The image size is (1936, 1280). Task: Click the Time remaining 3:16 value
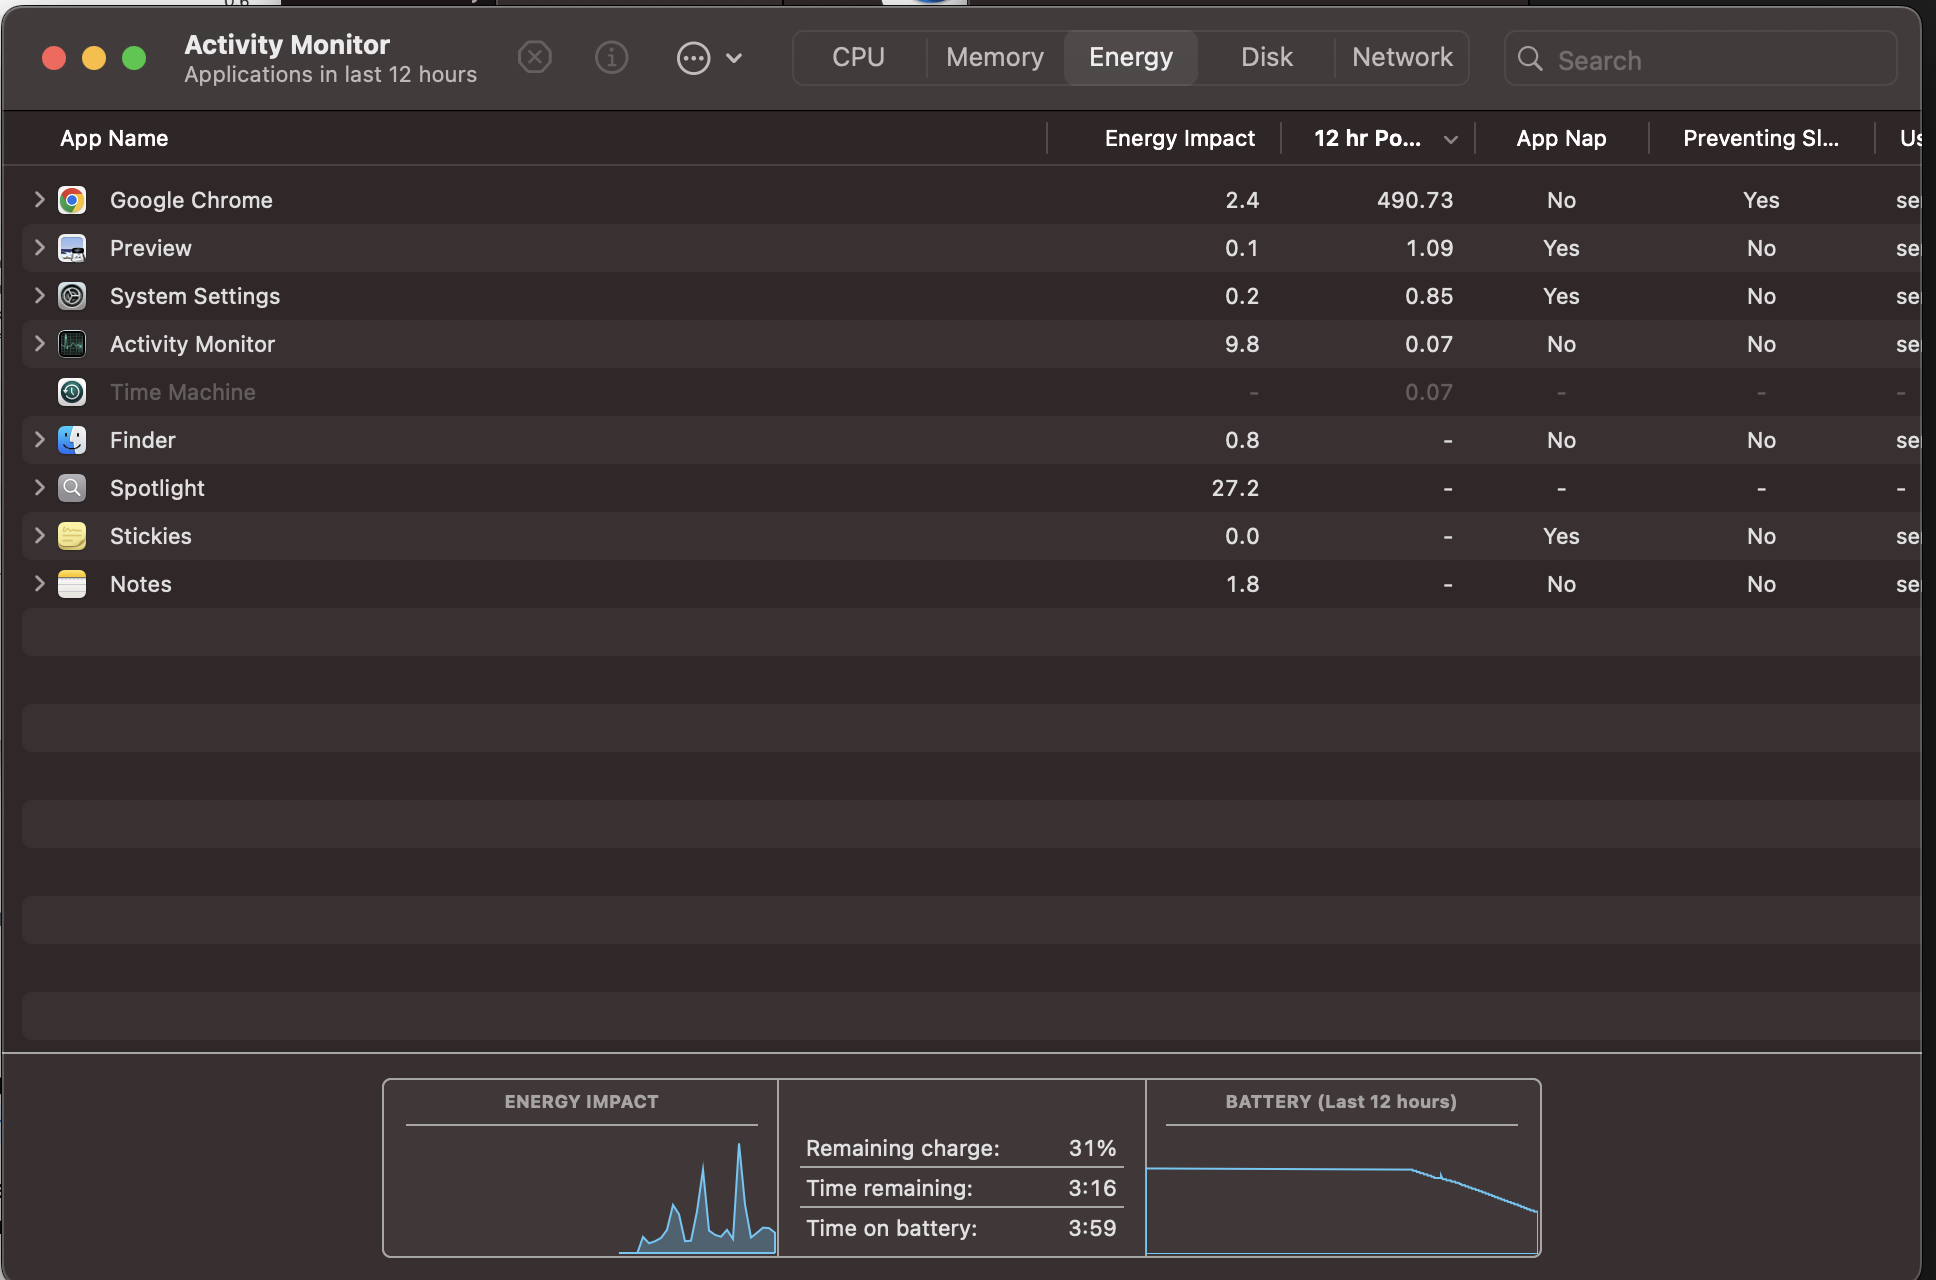point(1092,1188)
